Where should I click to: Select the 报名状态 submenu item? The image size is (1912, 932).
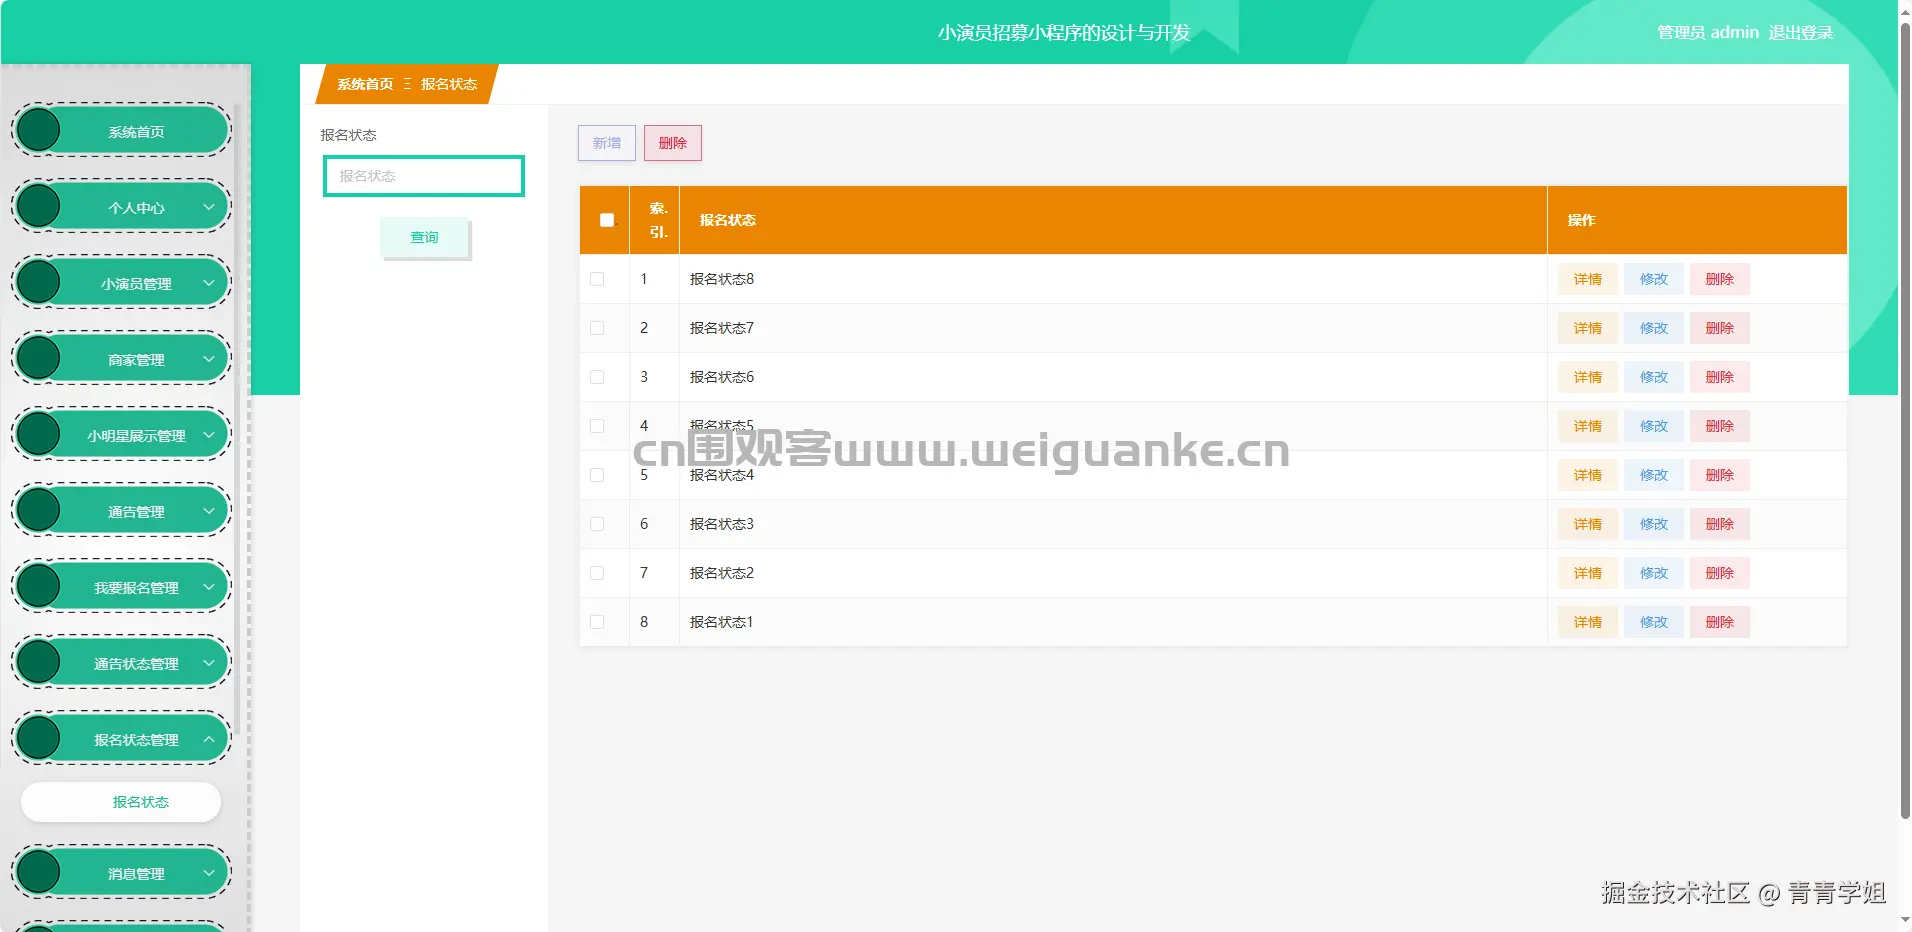point(121,802)
